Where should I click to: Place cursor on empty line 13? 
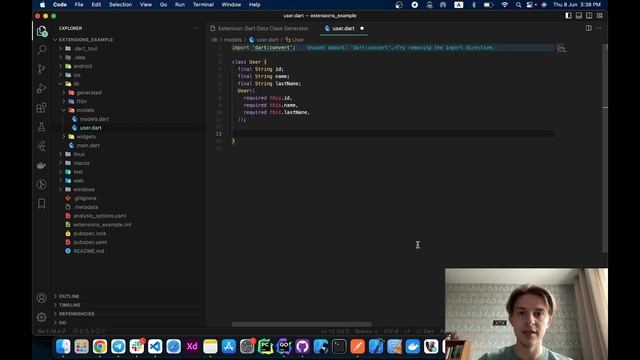click(392, 134)
